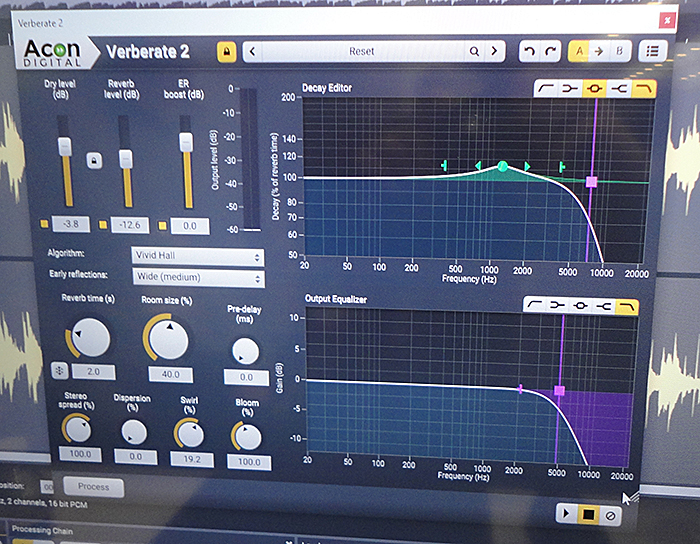Toggle the Reverb level mute square
The image size is (700, 544).
click(x=103, y=224)
